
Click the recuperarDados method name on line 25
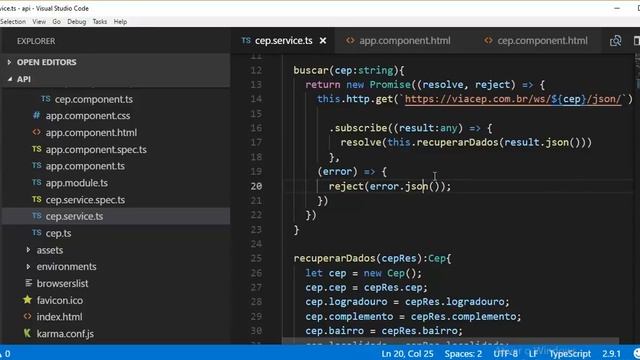coord(334,258)
